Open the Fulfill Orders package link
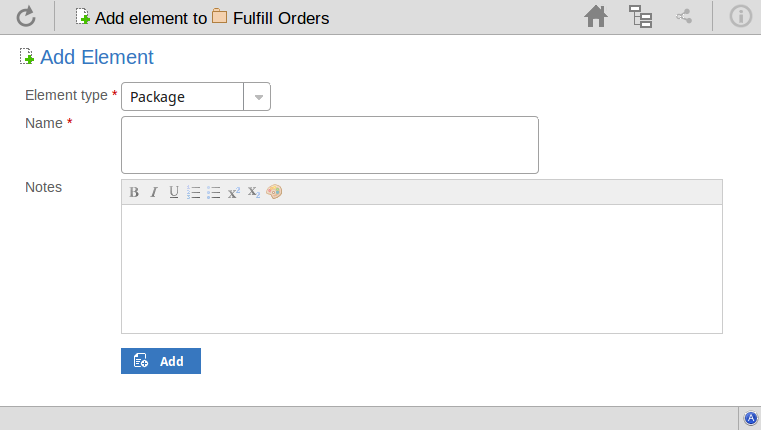761x430 pixels. (x=280, y=18)
